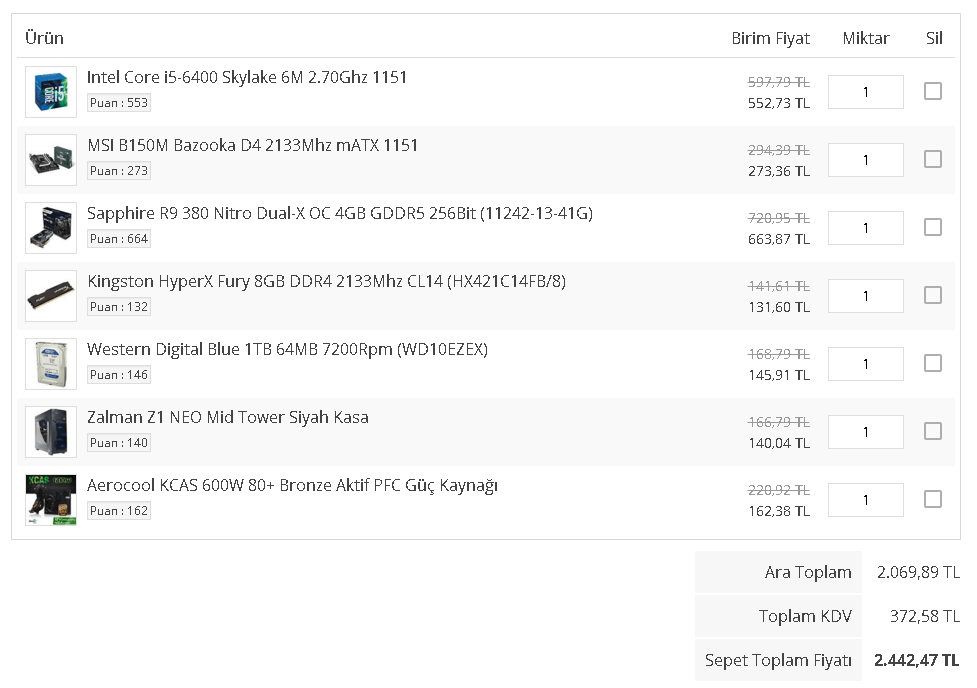The width and height of the screenshot is (977, 688).
Task: Tick the delete checkbox for Aerocool KCAS 600W
Action: (933, 499)
